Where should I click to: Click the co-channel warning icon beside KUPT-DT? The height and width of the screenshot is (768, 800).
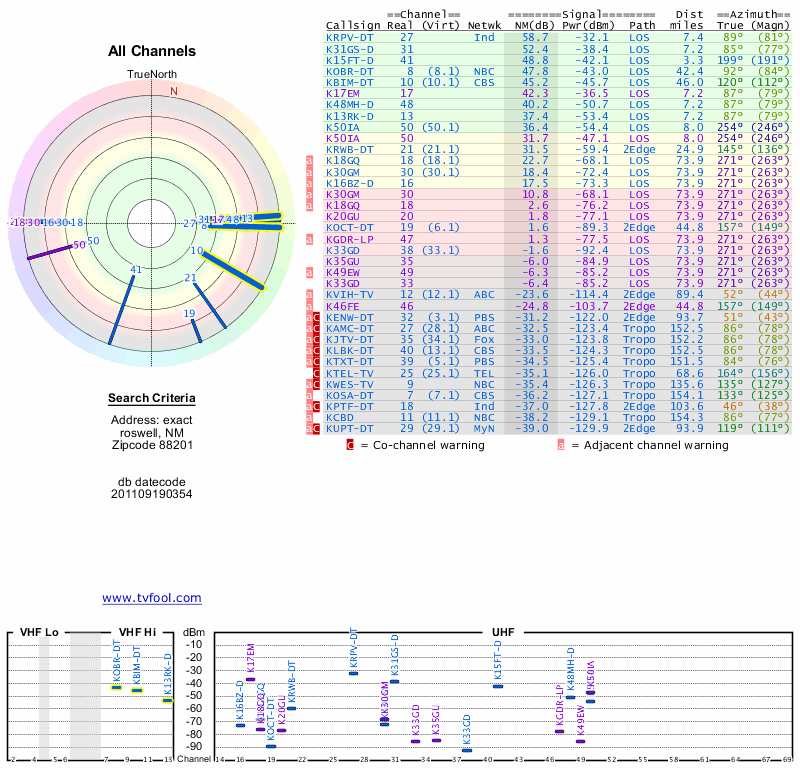pyautogui.click(x=317, y=428)
